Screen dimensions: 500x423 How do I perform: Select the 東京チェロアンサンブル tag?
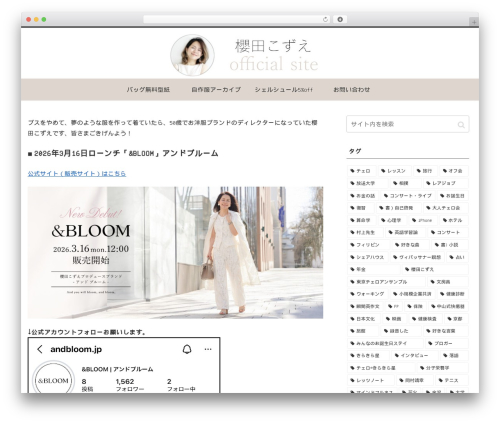[x=387, y=282]
